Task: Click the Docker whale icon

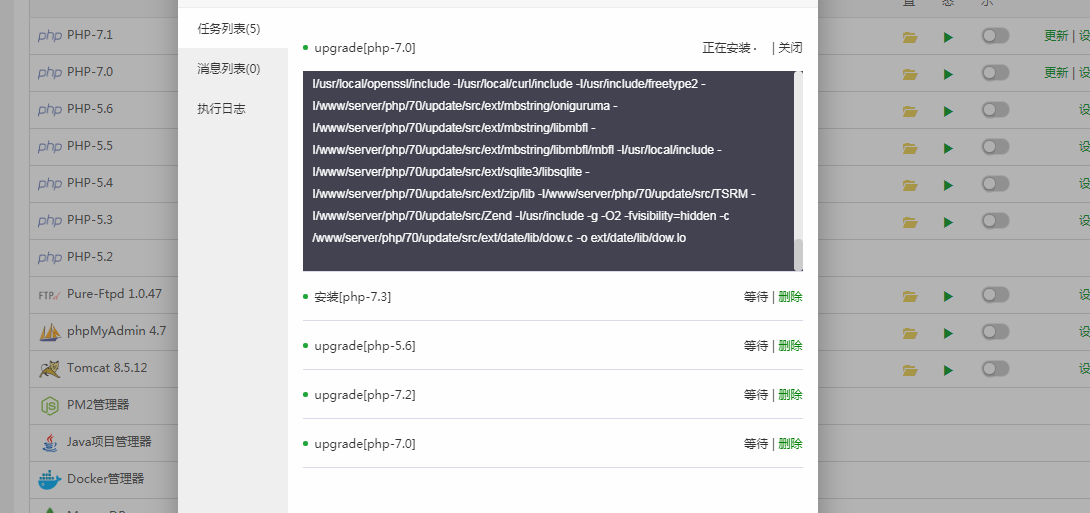Action: (50, 479)
